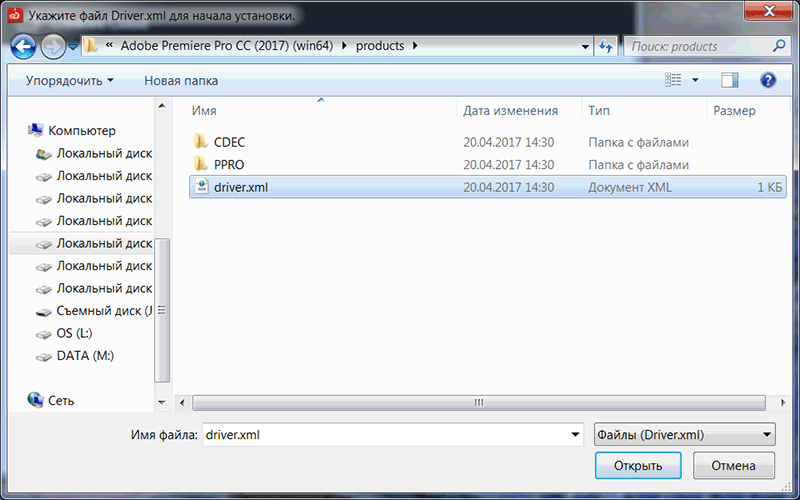Click the 'driver.xml' file name in list

coord(241,187)
